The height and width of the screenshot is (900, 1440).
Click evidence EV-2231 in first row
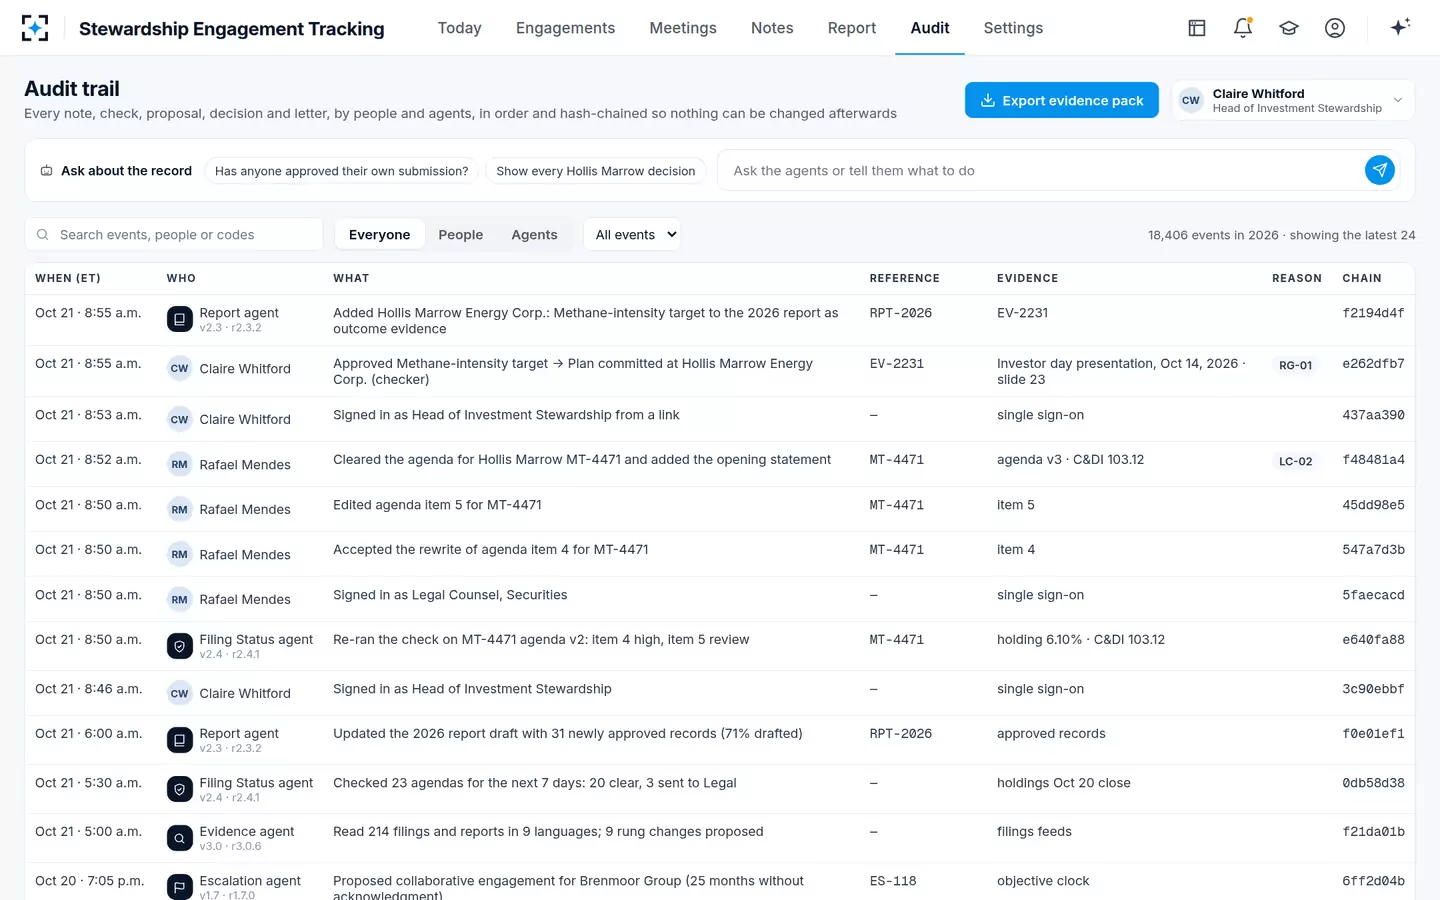tap(1022, 313)
